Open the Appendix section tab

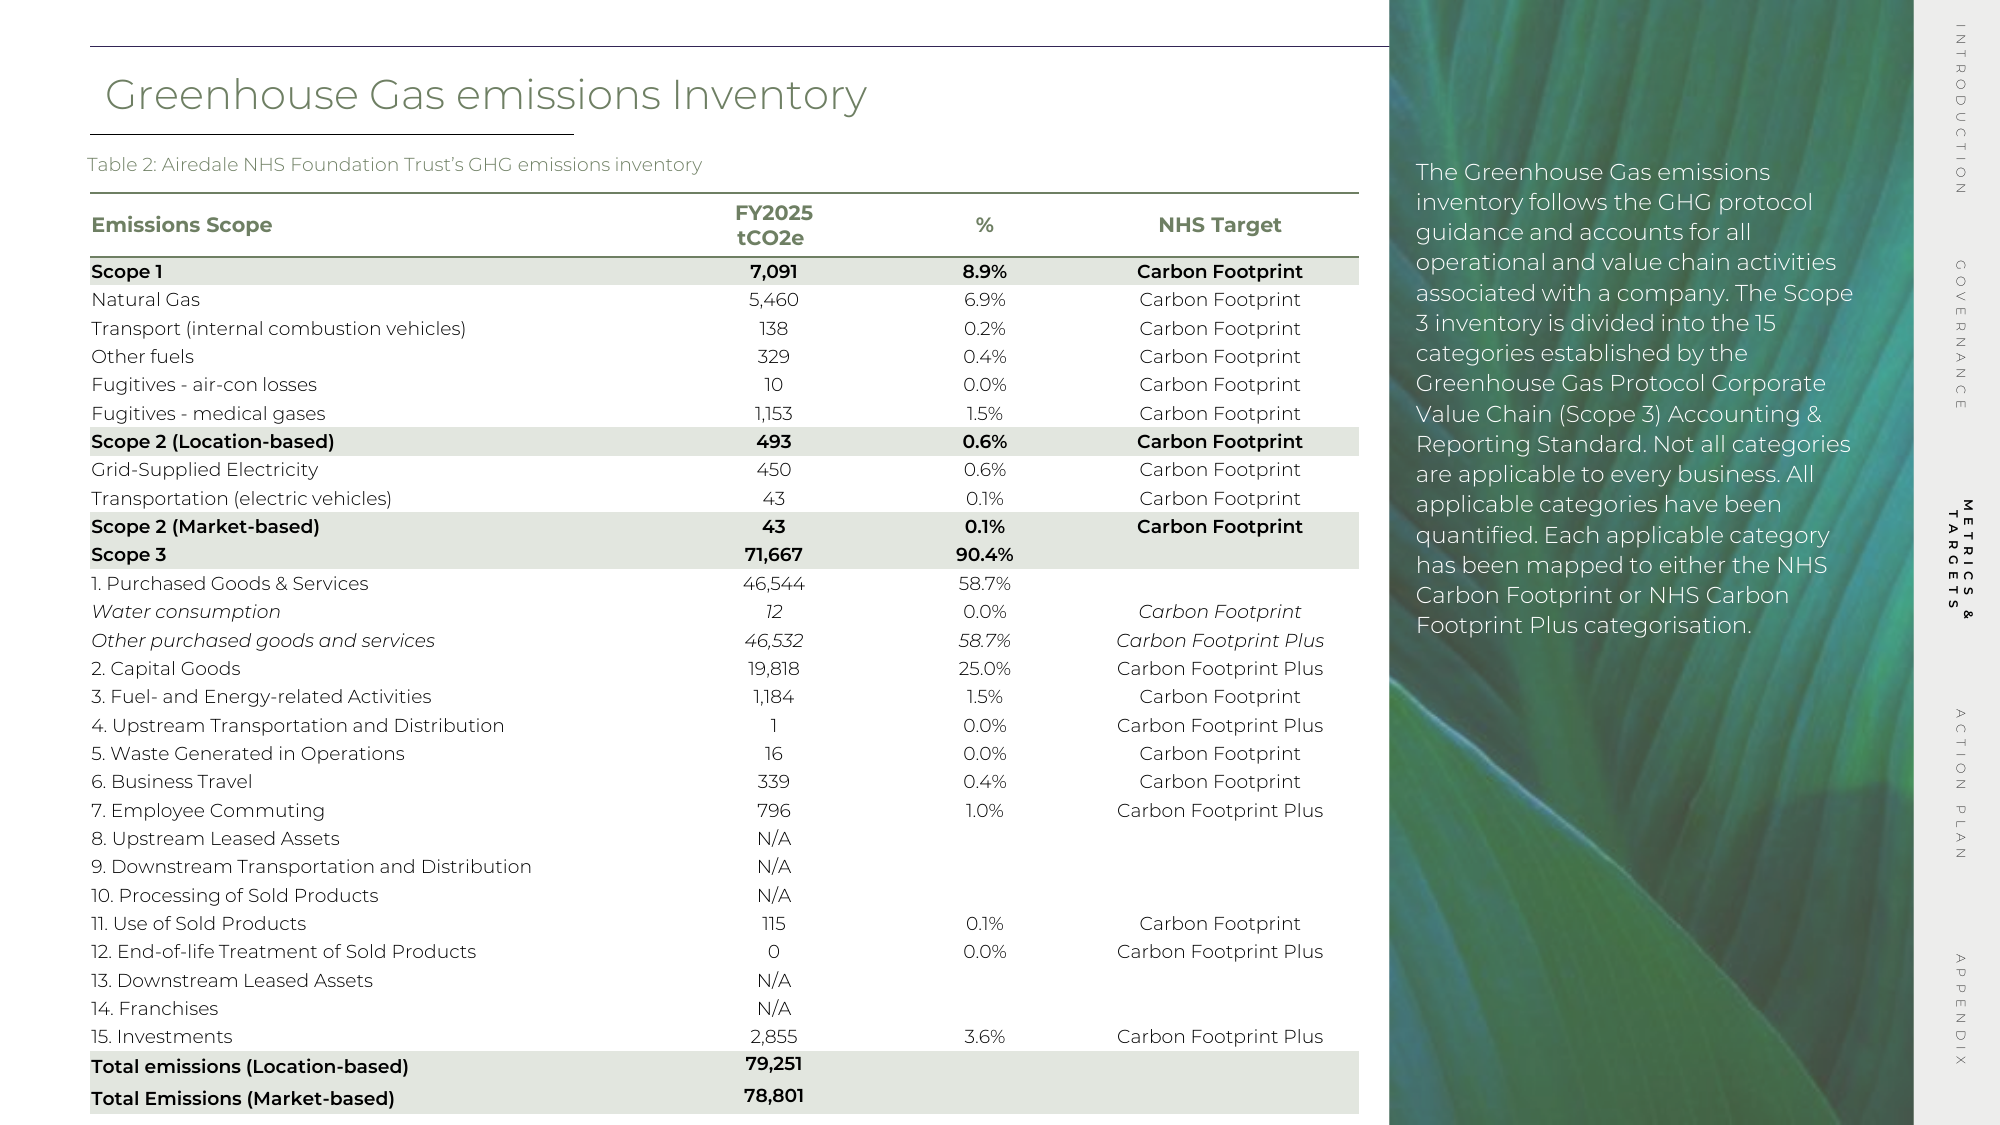(x=1960, y=1010)
